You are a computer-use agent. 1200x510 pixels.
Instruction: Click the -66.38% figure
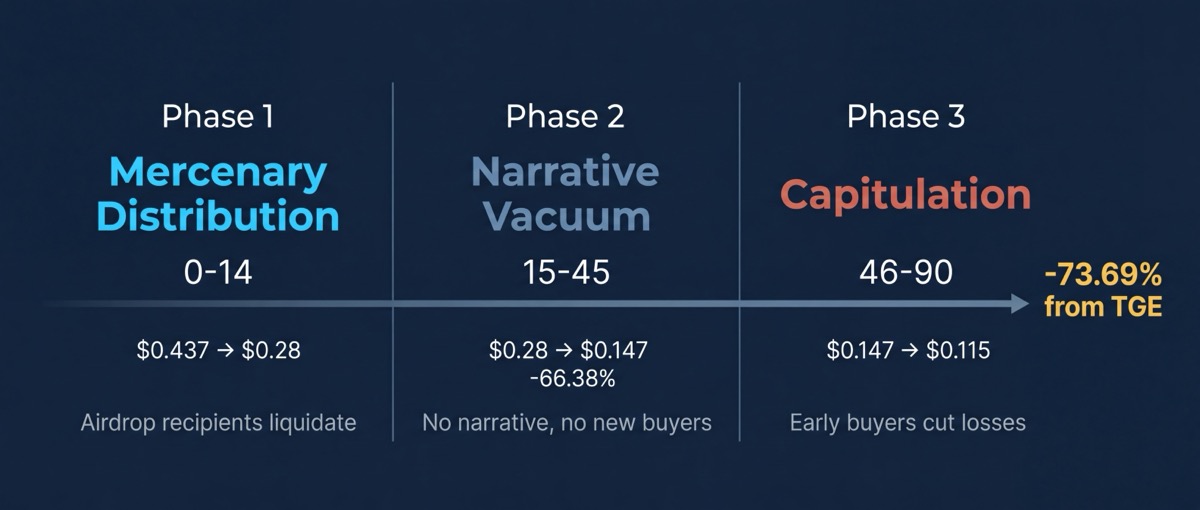tap(568, 380)
